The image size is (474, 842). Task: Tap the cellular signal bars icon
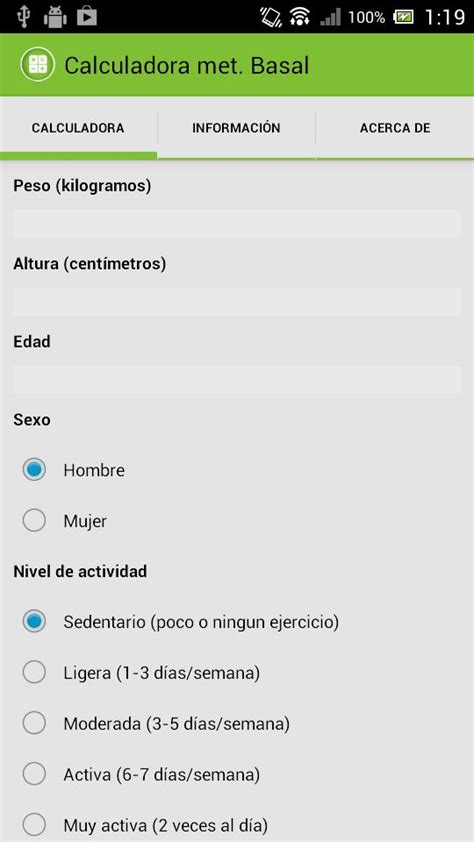330,17
